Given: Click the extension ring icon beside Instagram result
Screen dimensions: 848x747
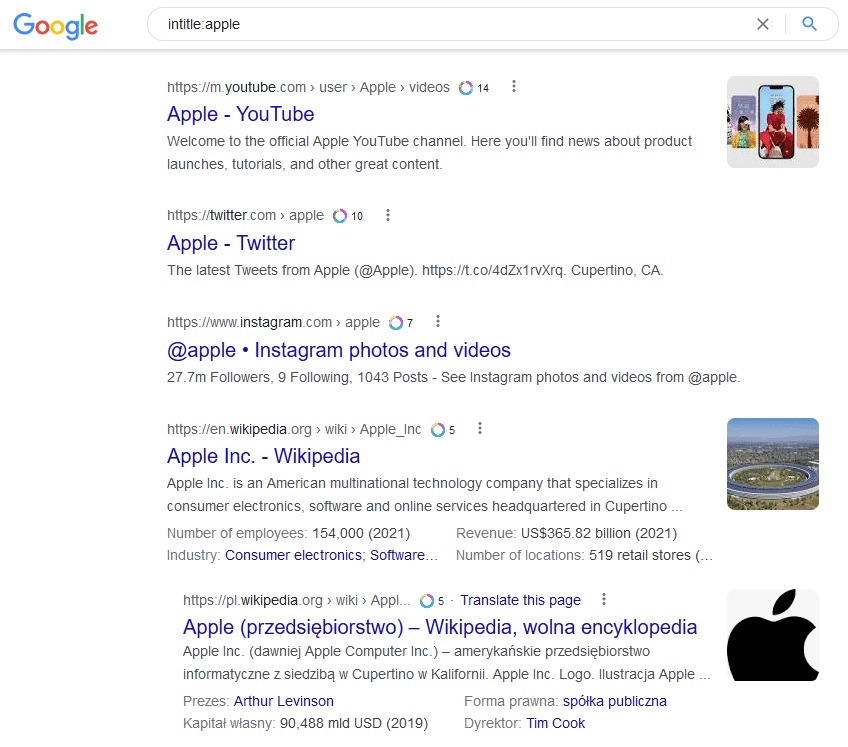Looking at the screenshot, I should [x=396, y=323].
